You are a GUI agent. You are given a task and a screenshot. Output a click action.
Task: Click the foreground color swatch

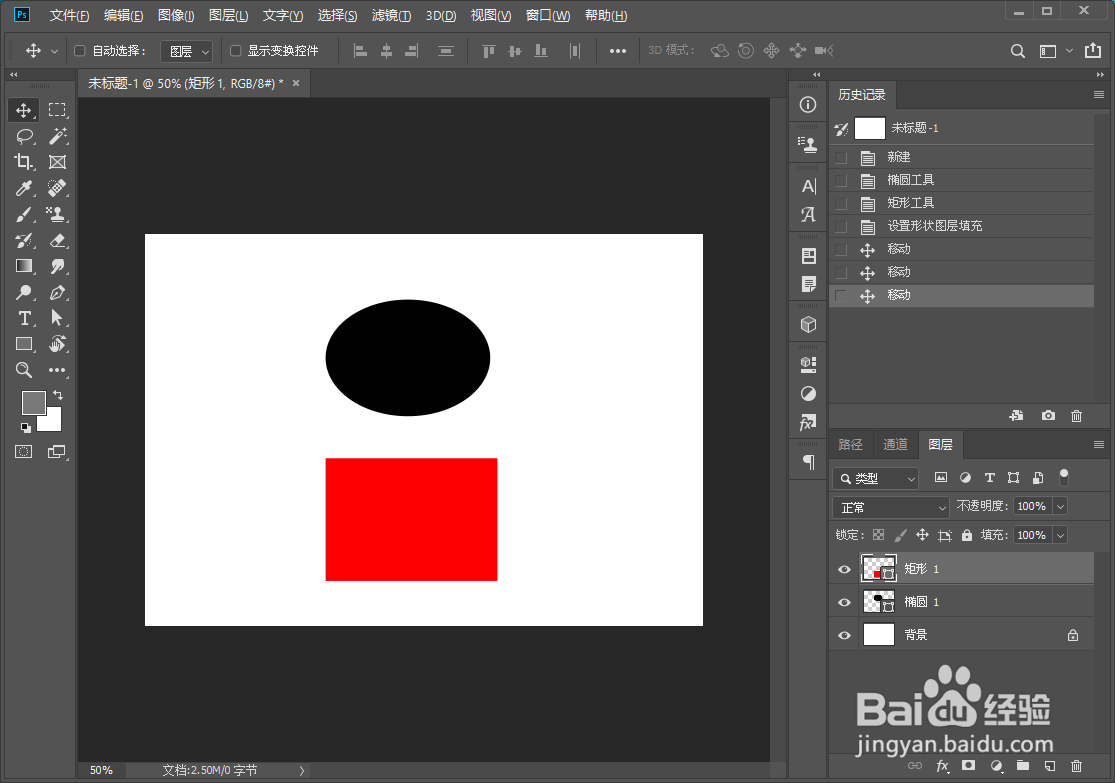[x=33, y=403]
